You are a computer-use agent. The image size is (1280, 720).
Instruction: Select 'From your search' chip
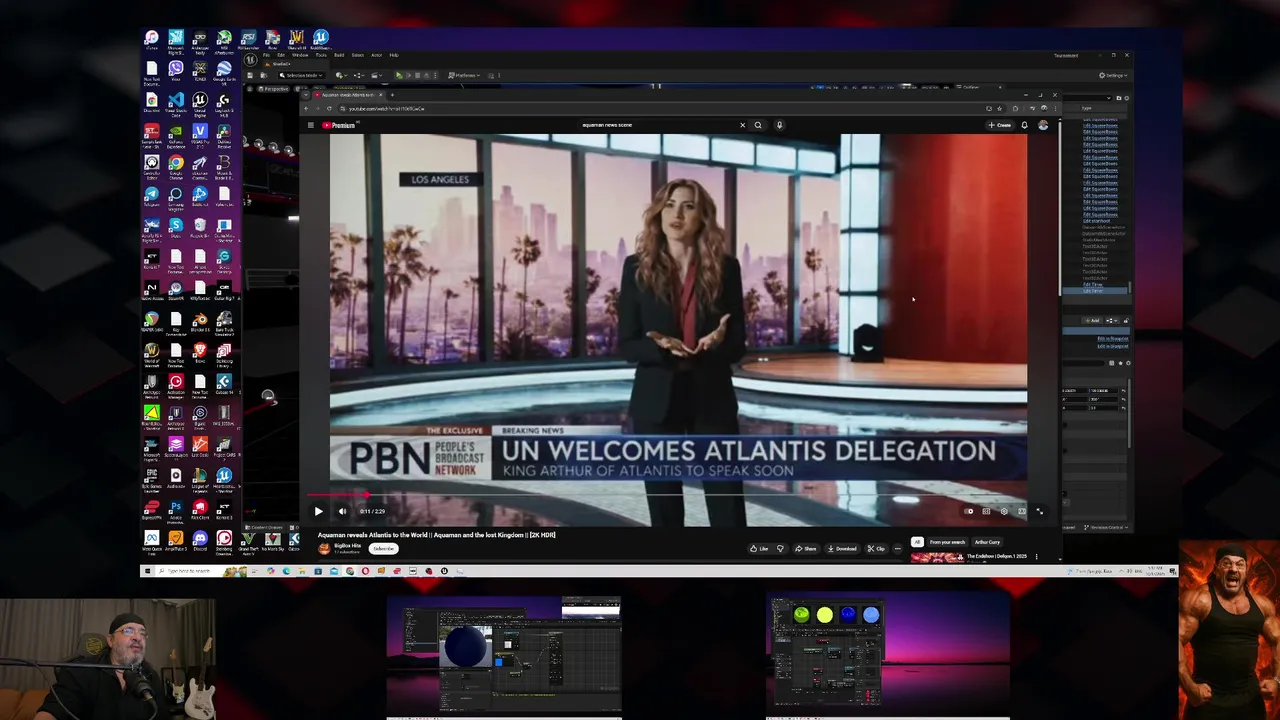[947, 542]
